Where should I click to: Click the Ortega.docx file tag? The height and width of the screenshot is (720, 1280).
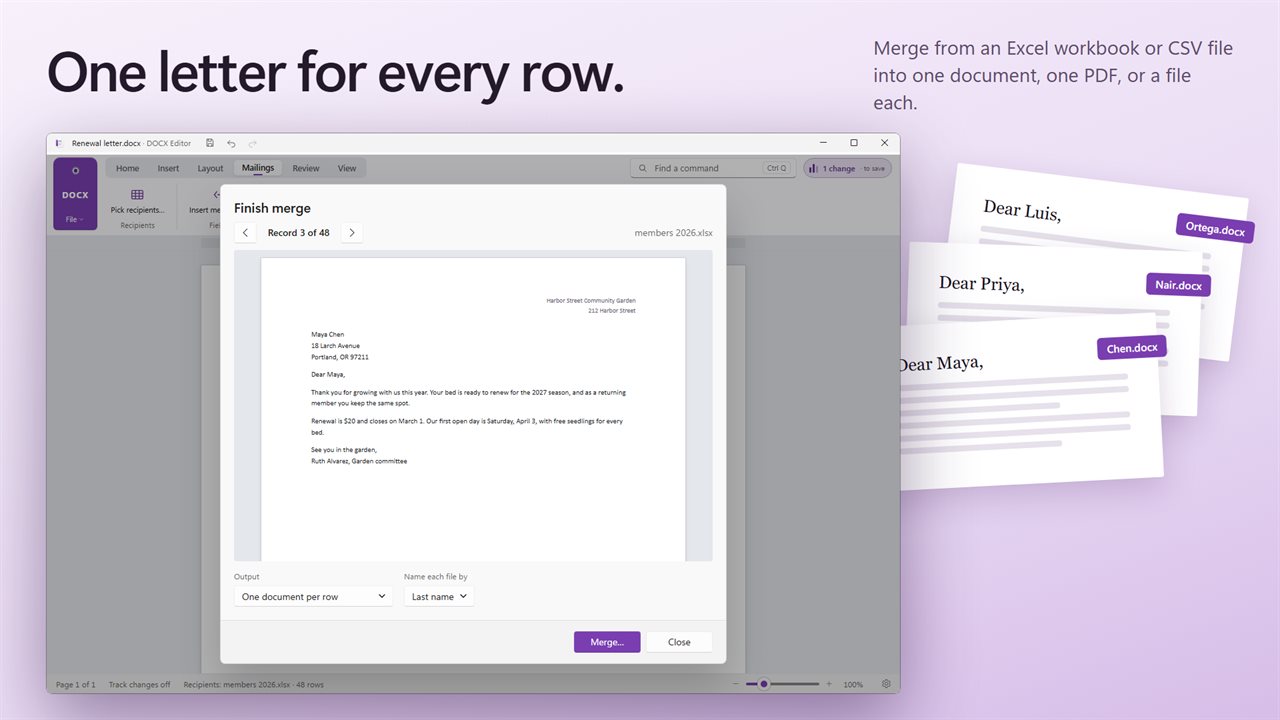1215,229
